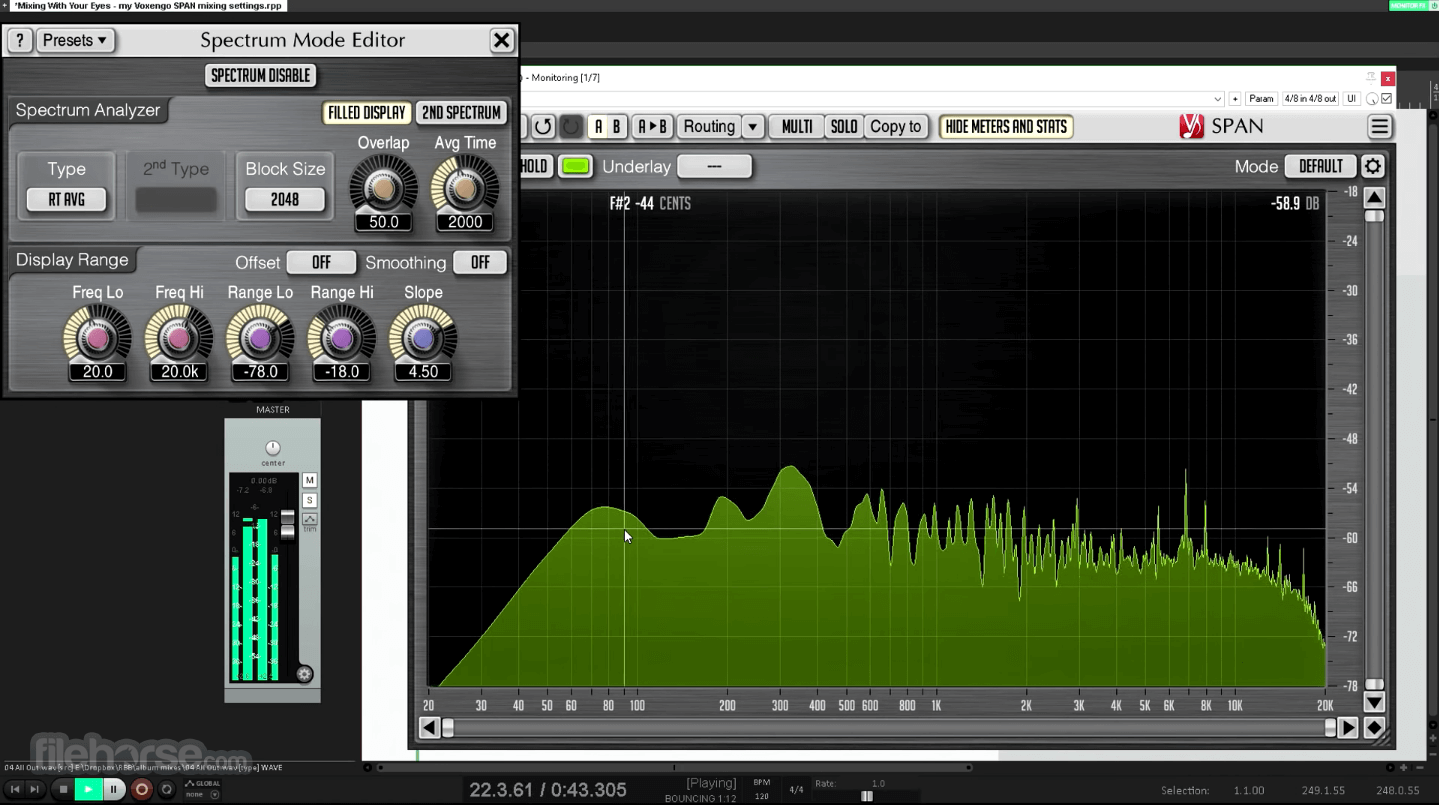
Task: Open spectrum Type selector RT AVG
Action: tap(67, 200)
